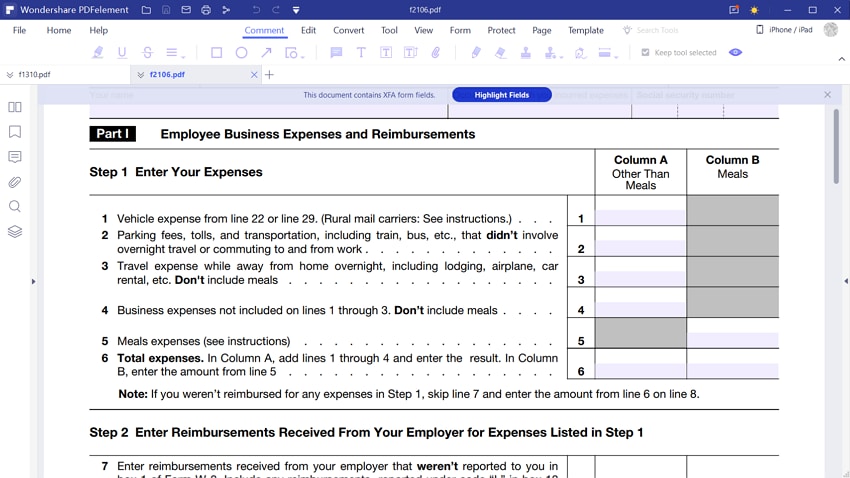Share the document from title bar

pos(226,10)
